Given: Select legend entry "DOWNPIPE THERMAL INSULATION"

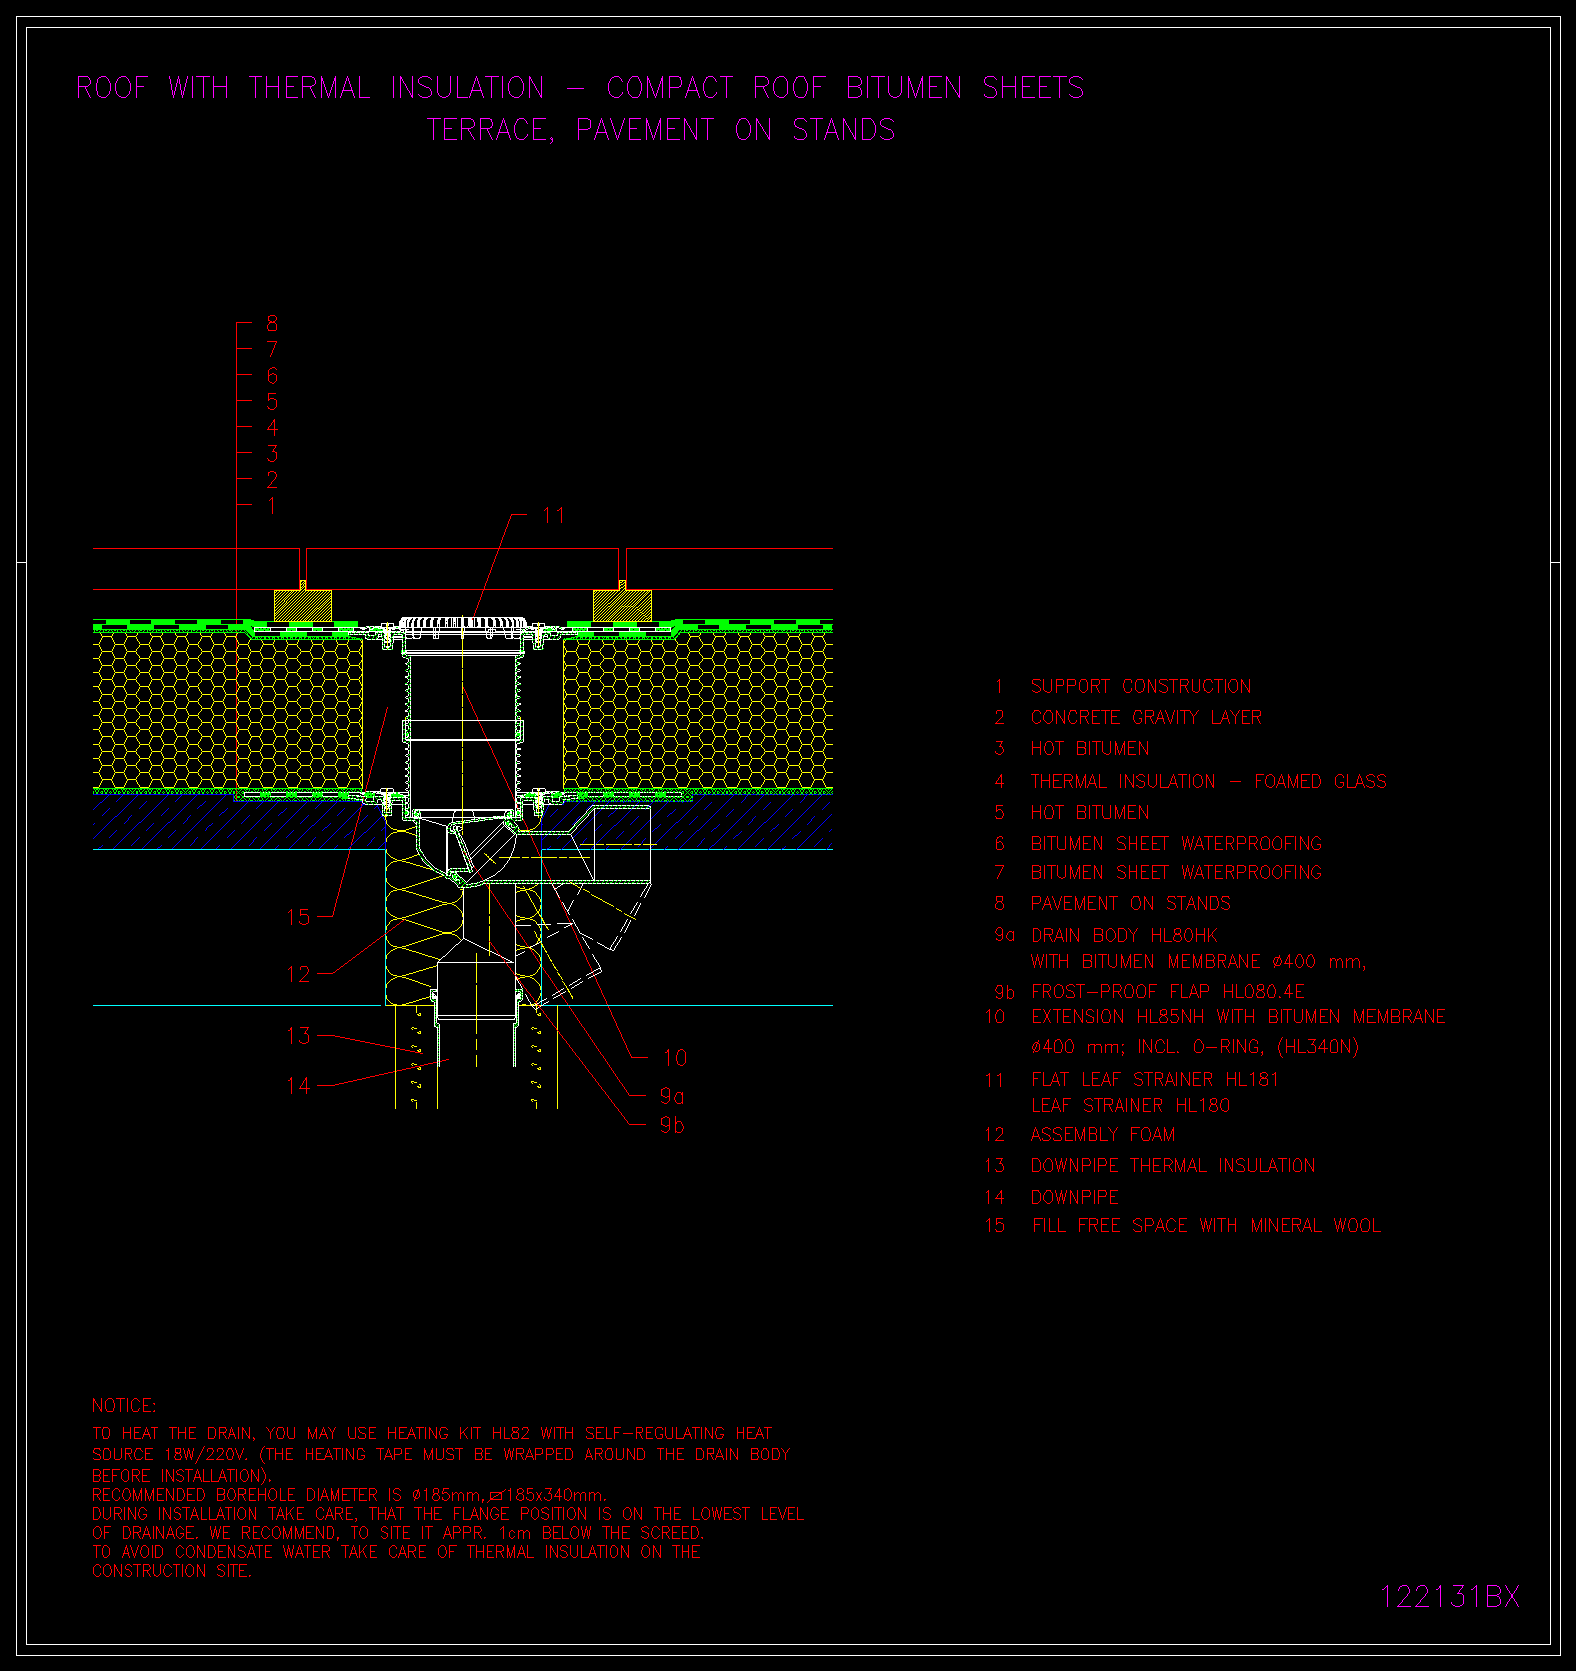Looking at the screenshot, I should 1173,1165.
